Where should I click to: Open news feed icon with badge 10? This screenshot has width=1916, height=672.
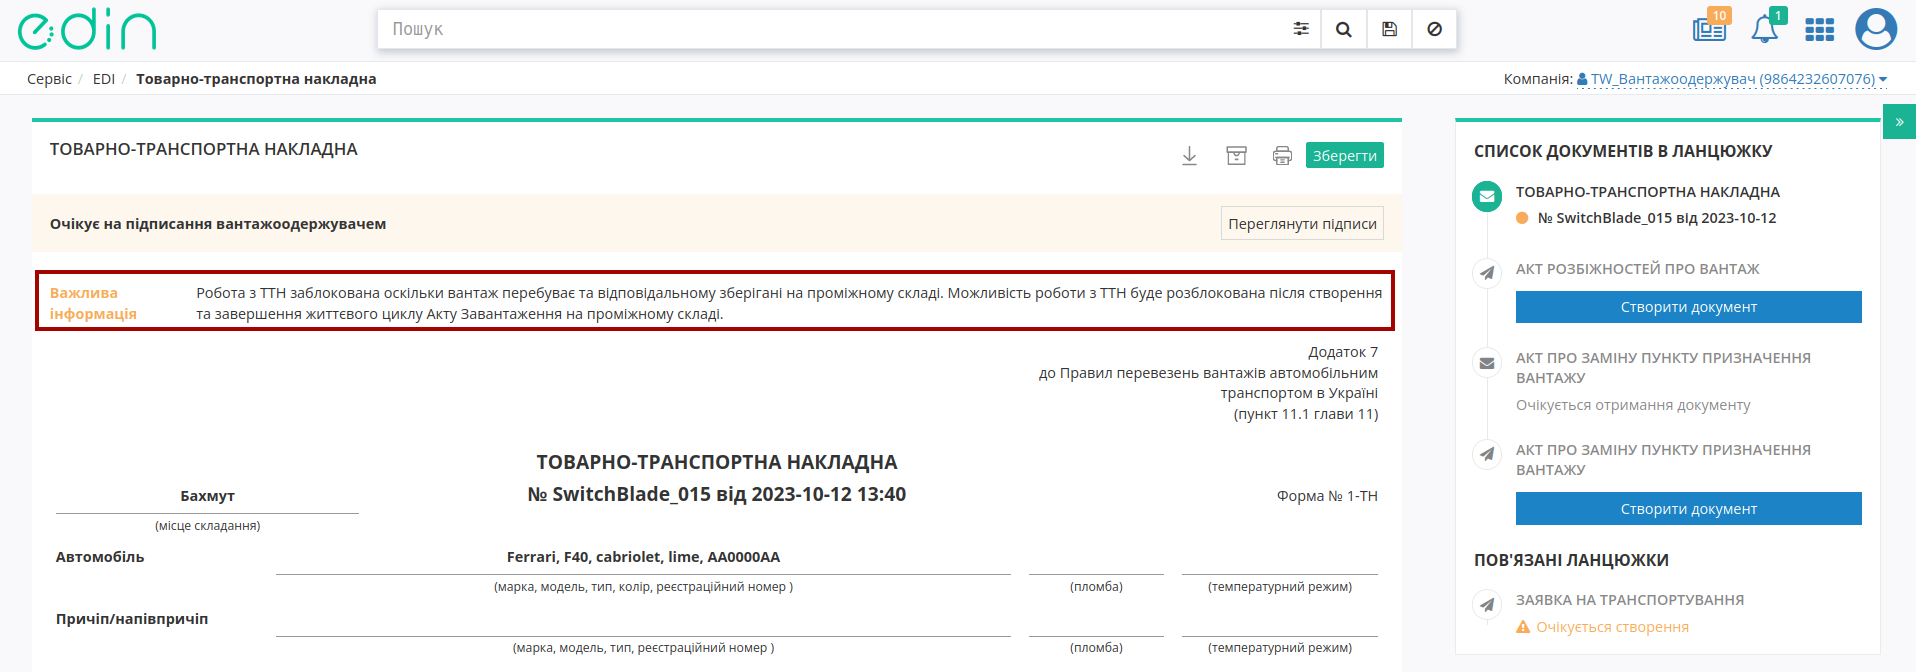(1710, 28)
